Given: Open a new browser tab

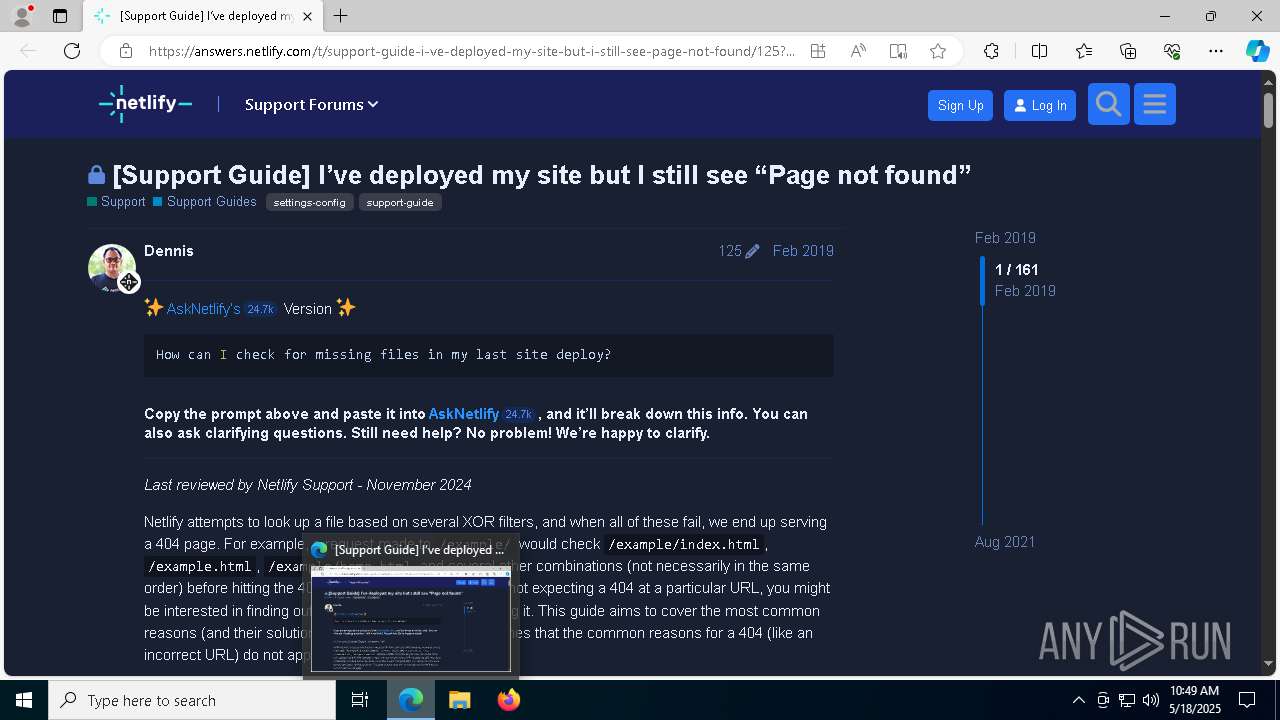Looking at the screenshot, I should pos(341,16).
